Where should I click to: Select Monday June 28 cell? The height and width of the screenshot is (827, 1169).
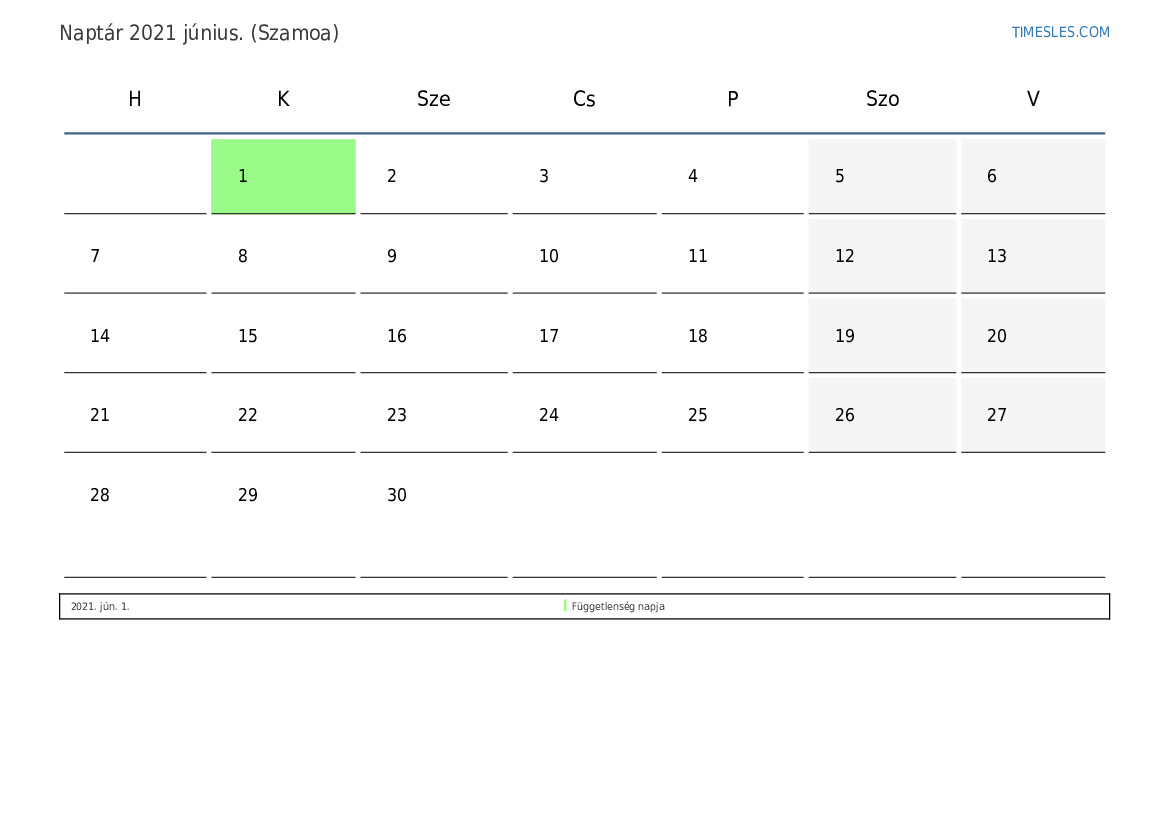[135, 495]
